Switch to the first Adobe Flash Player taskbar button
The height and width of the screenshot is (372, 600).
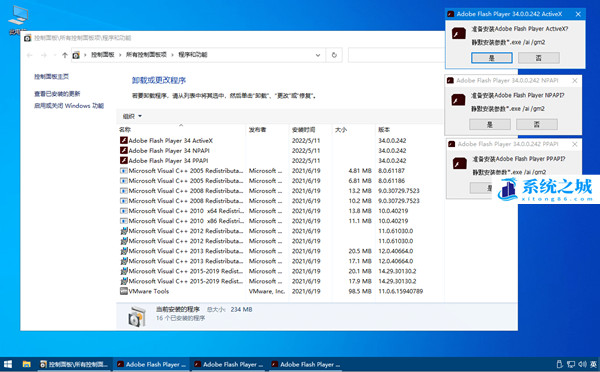pos(152,364)
